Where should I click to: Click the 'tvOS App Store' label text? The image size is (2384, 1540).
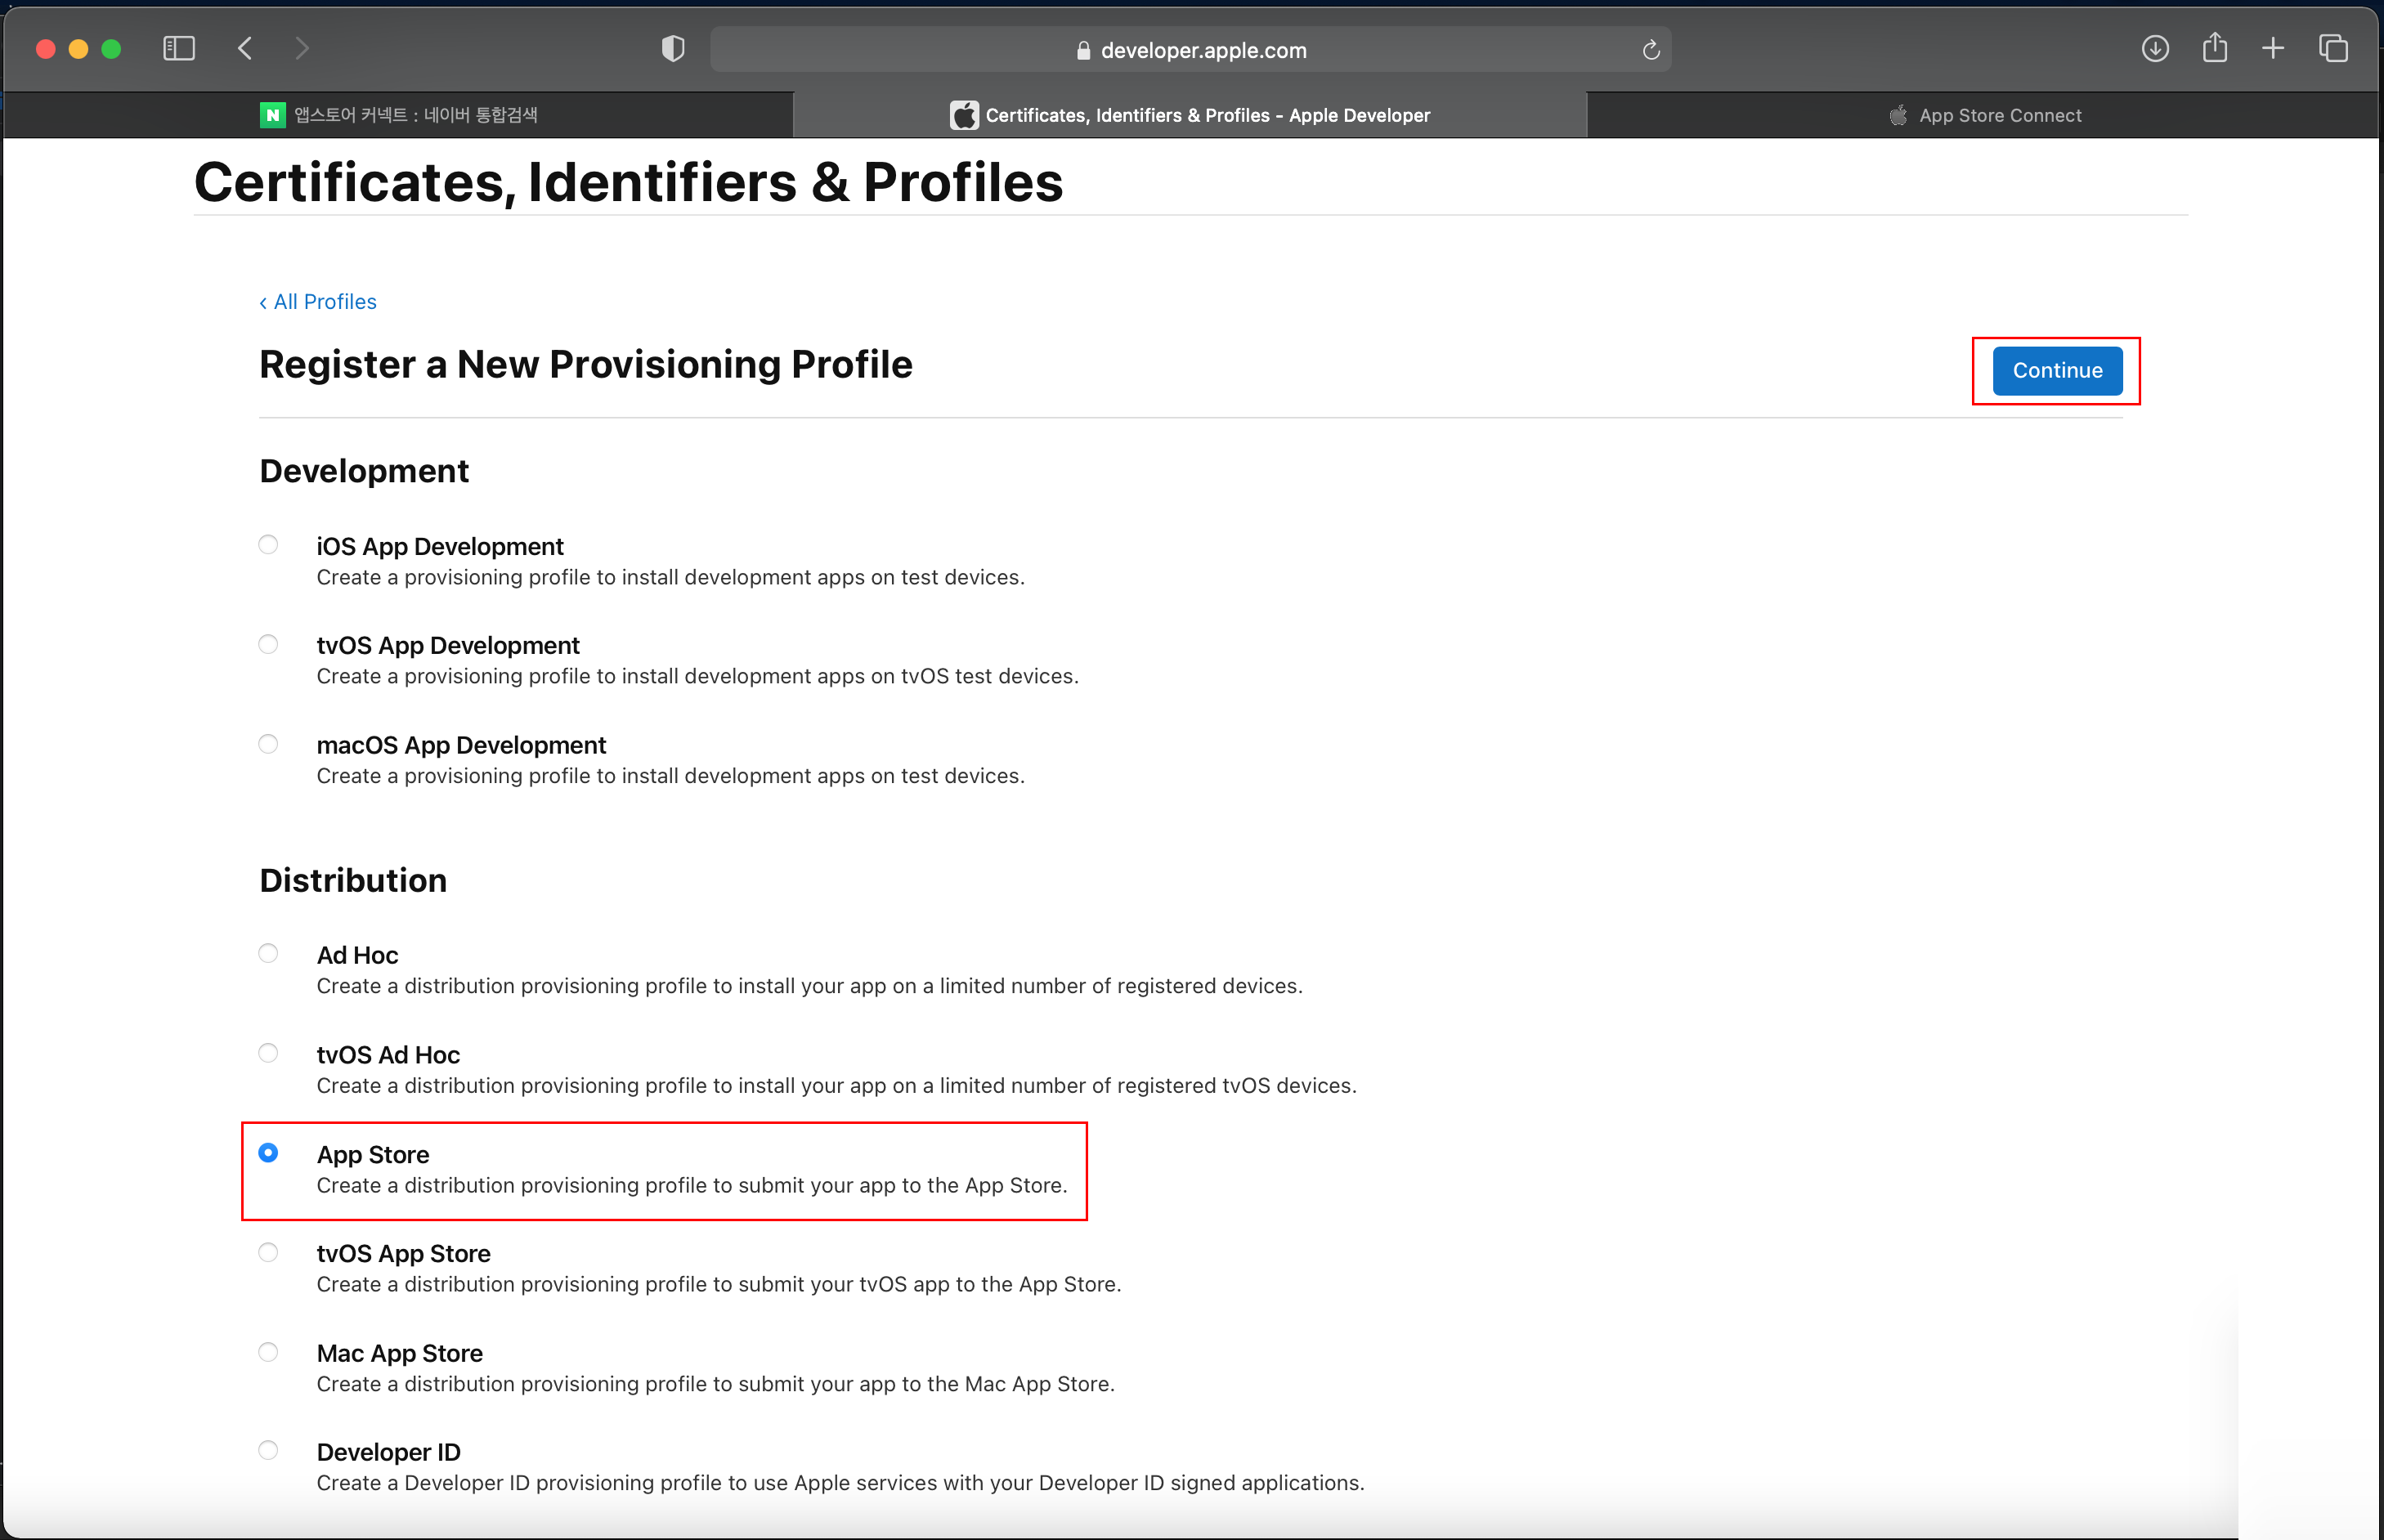(x=404, y=1254)
